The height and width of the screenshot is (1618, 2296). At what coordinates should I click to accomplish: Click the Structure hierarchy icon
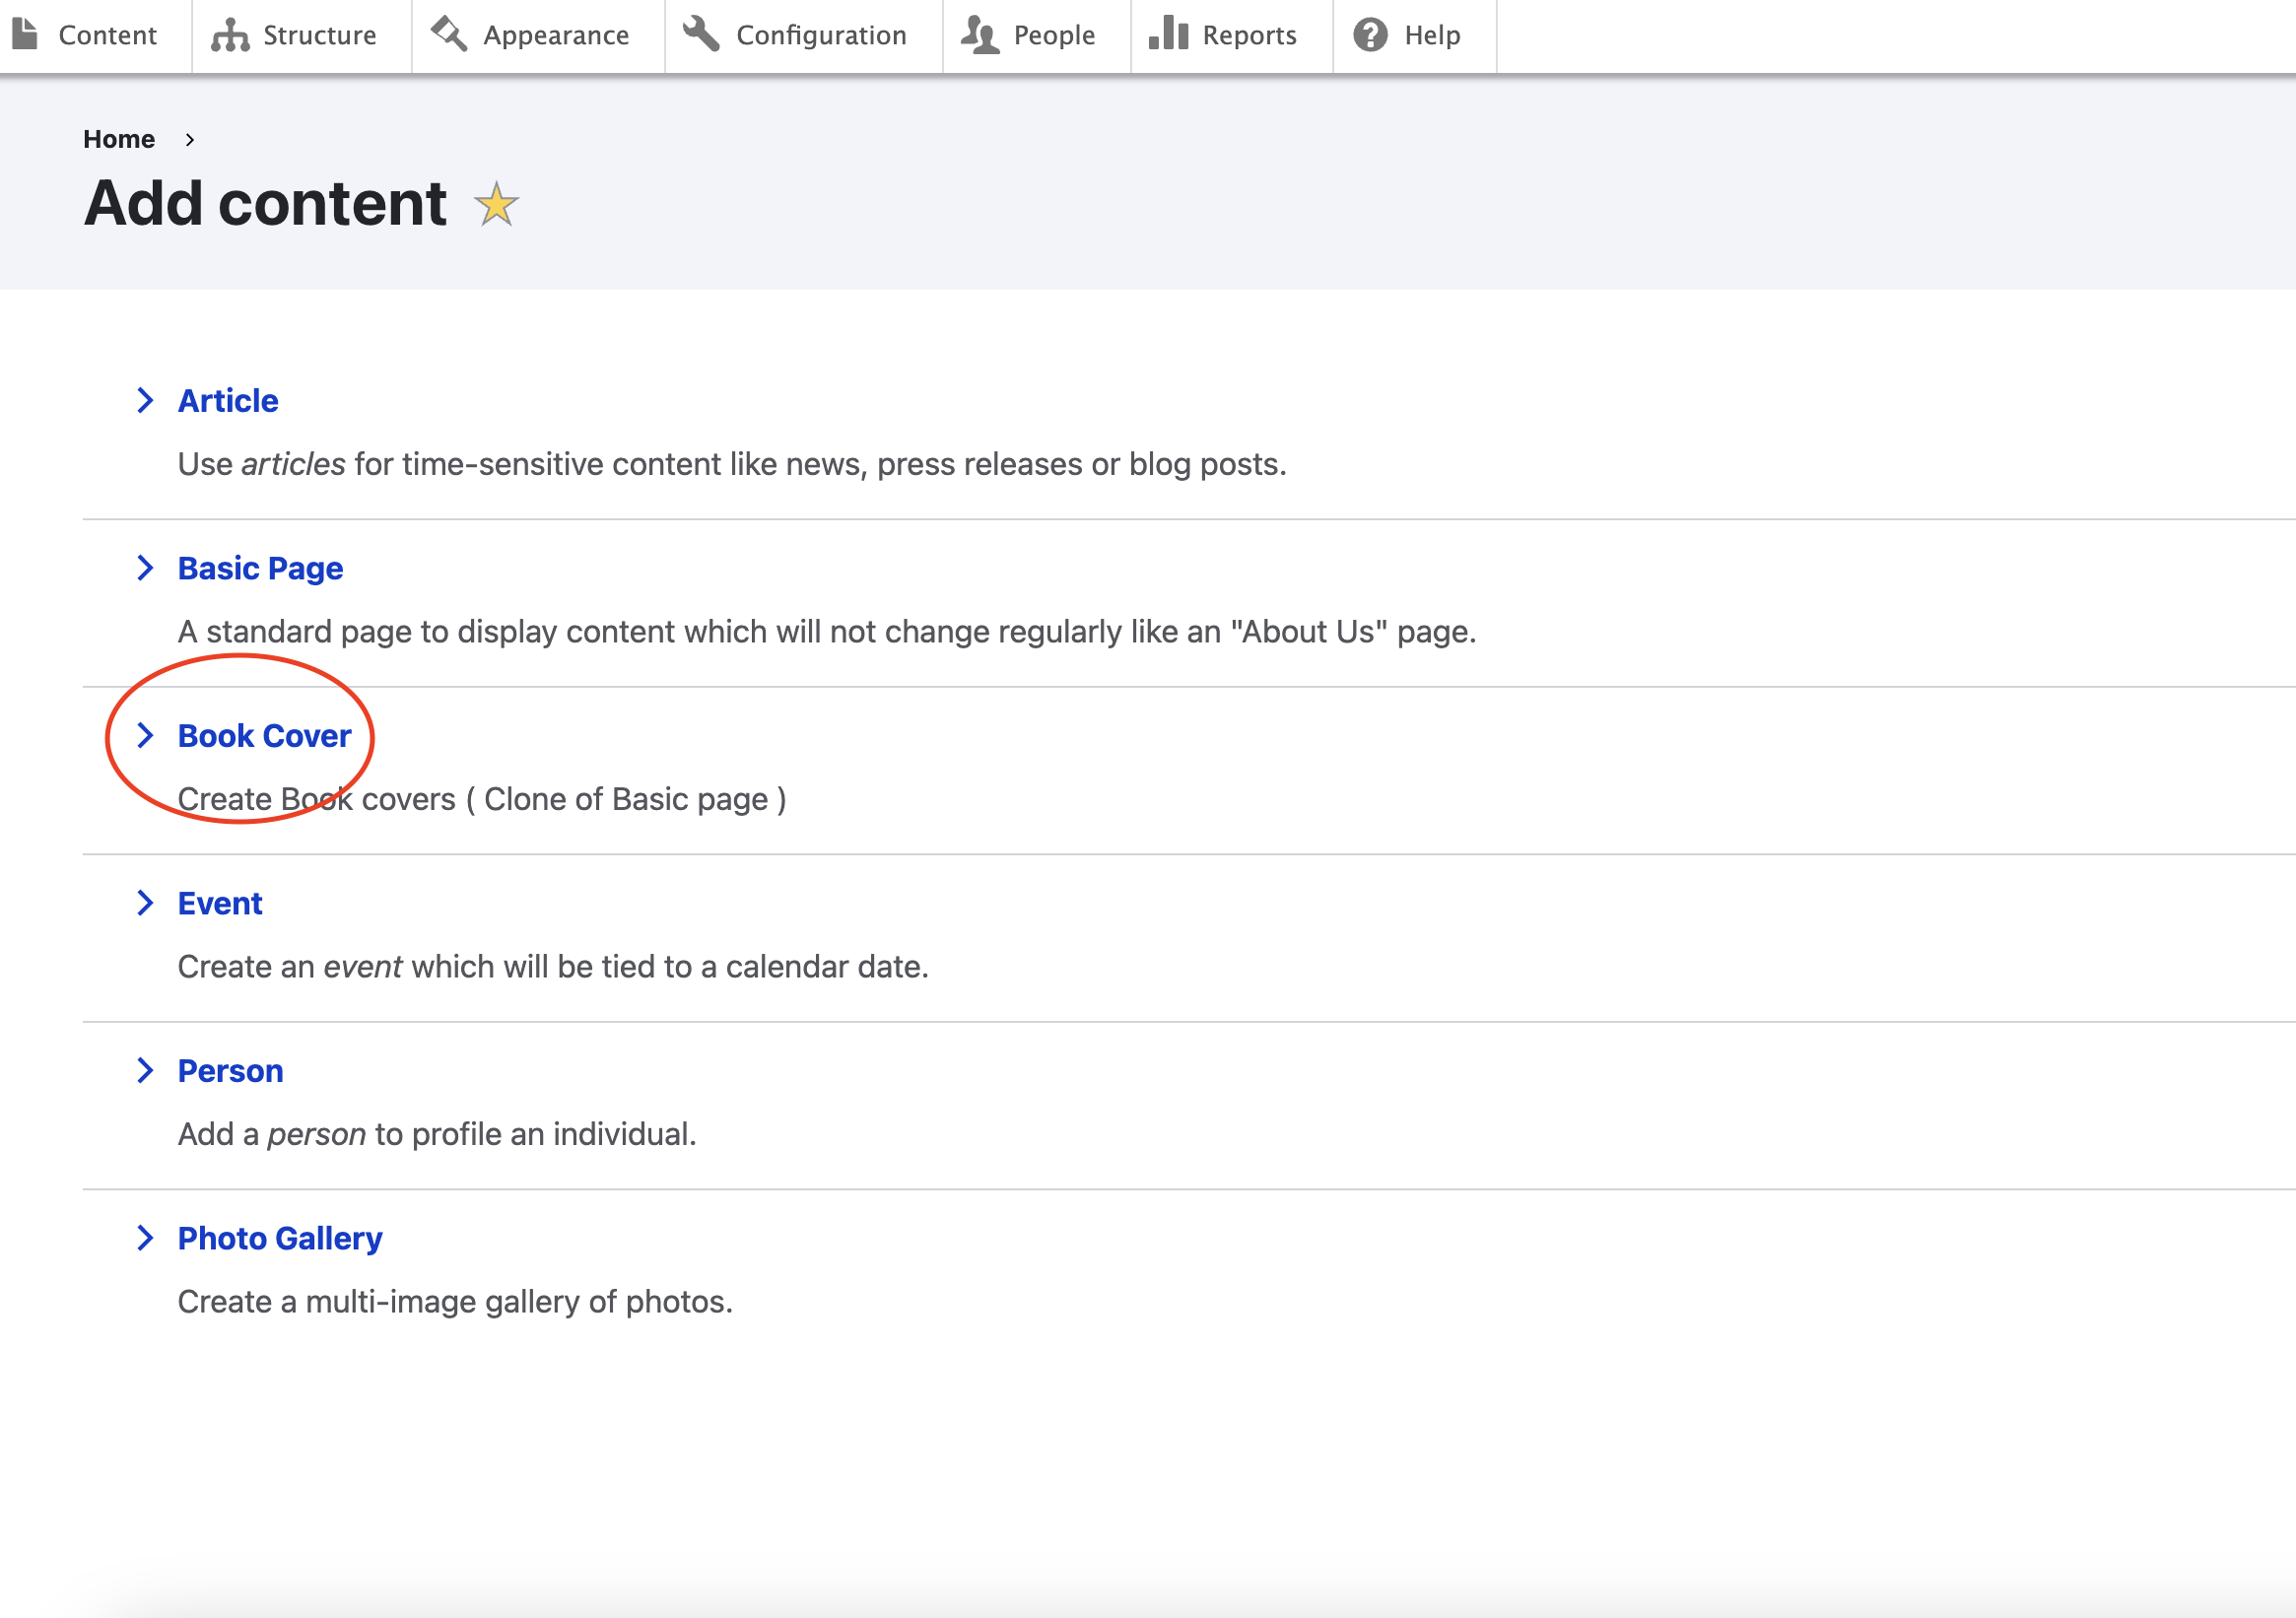point(230,35)
